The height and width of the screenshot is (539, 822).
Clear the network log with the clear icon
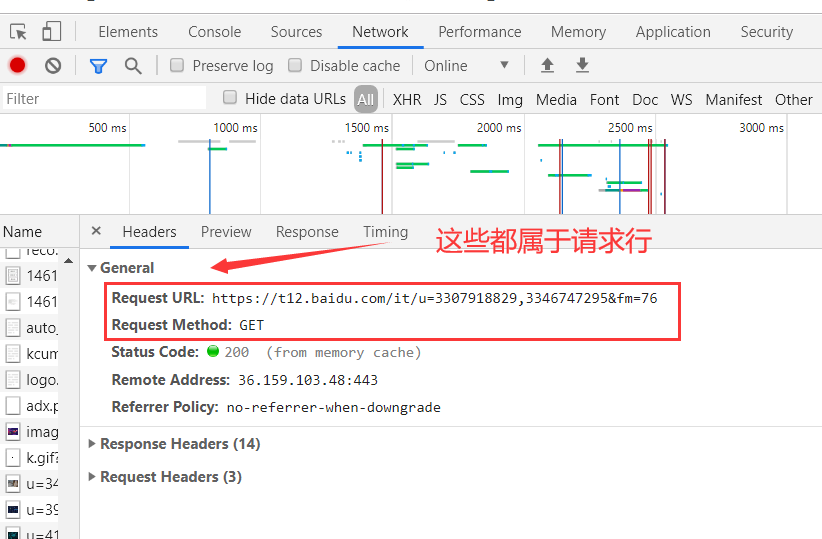[x=53, y=66]
